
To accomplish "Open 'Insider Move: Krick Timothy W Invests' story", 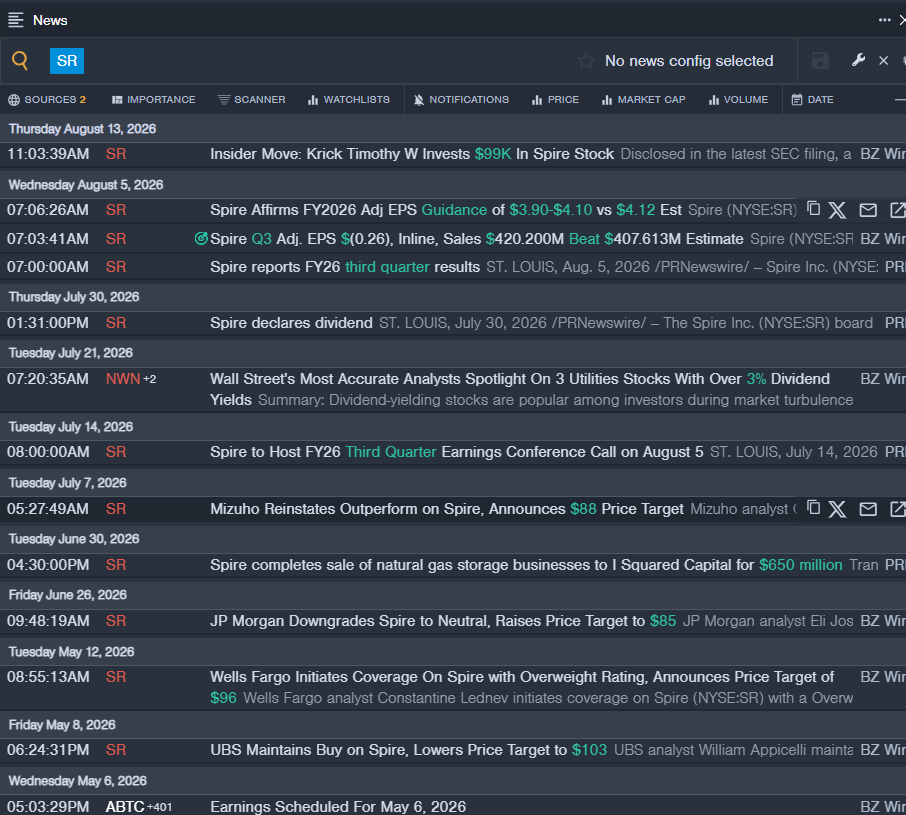I will 412,154.
